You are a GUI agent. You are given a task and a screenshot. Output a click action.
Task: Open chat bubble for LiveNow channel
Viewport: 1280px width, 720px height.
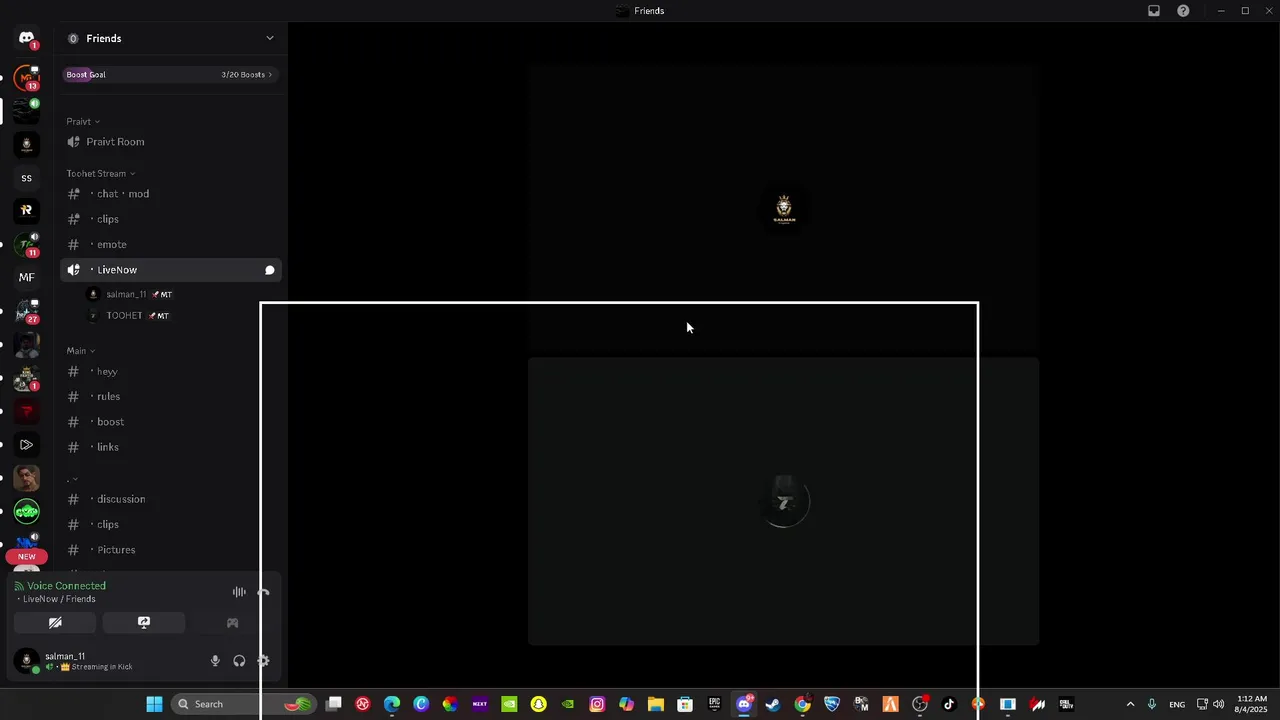[270, 270]
